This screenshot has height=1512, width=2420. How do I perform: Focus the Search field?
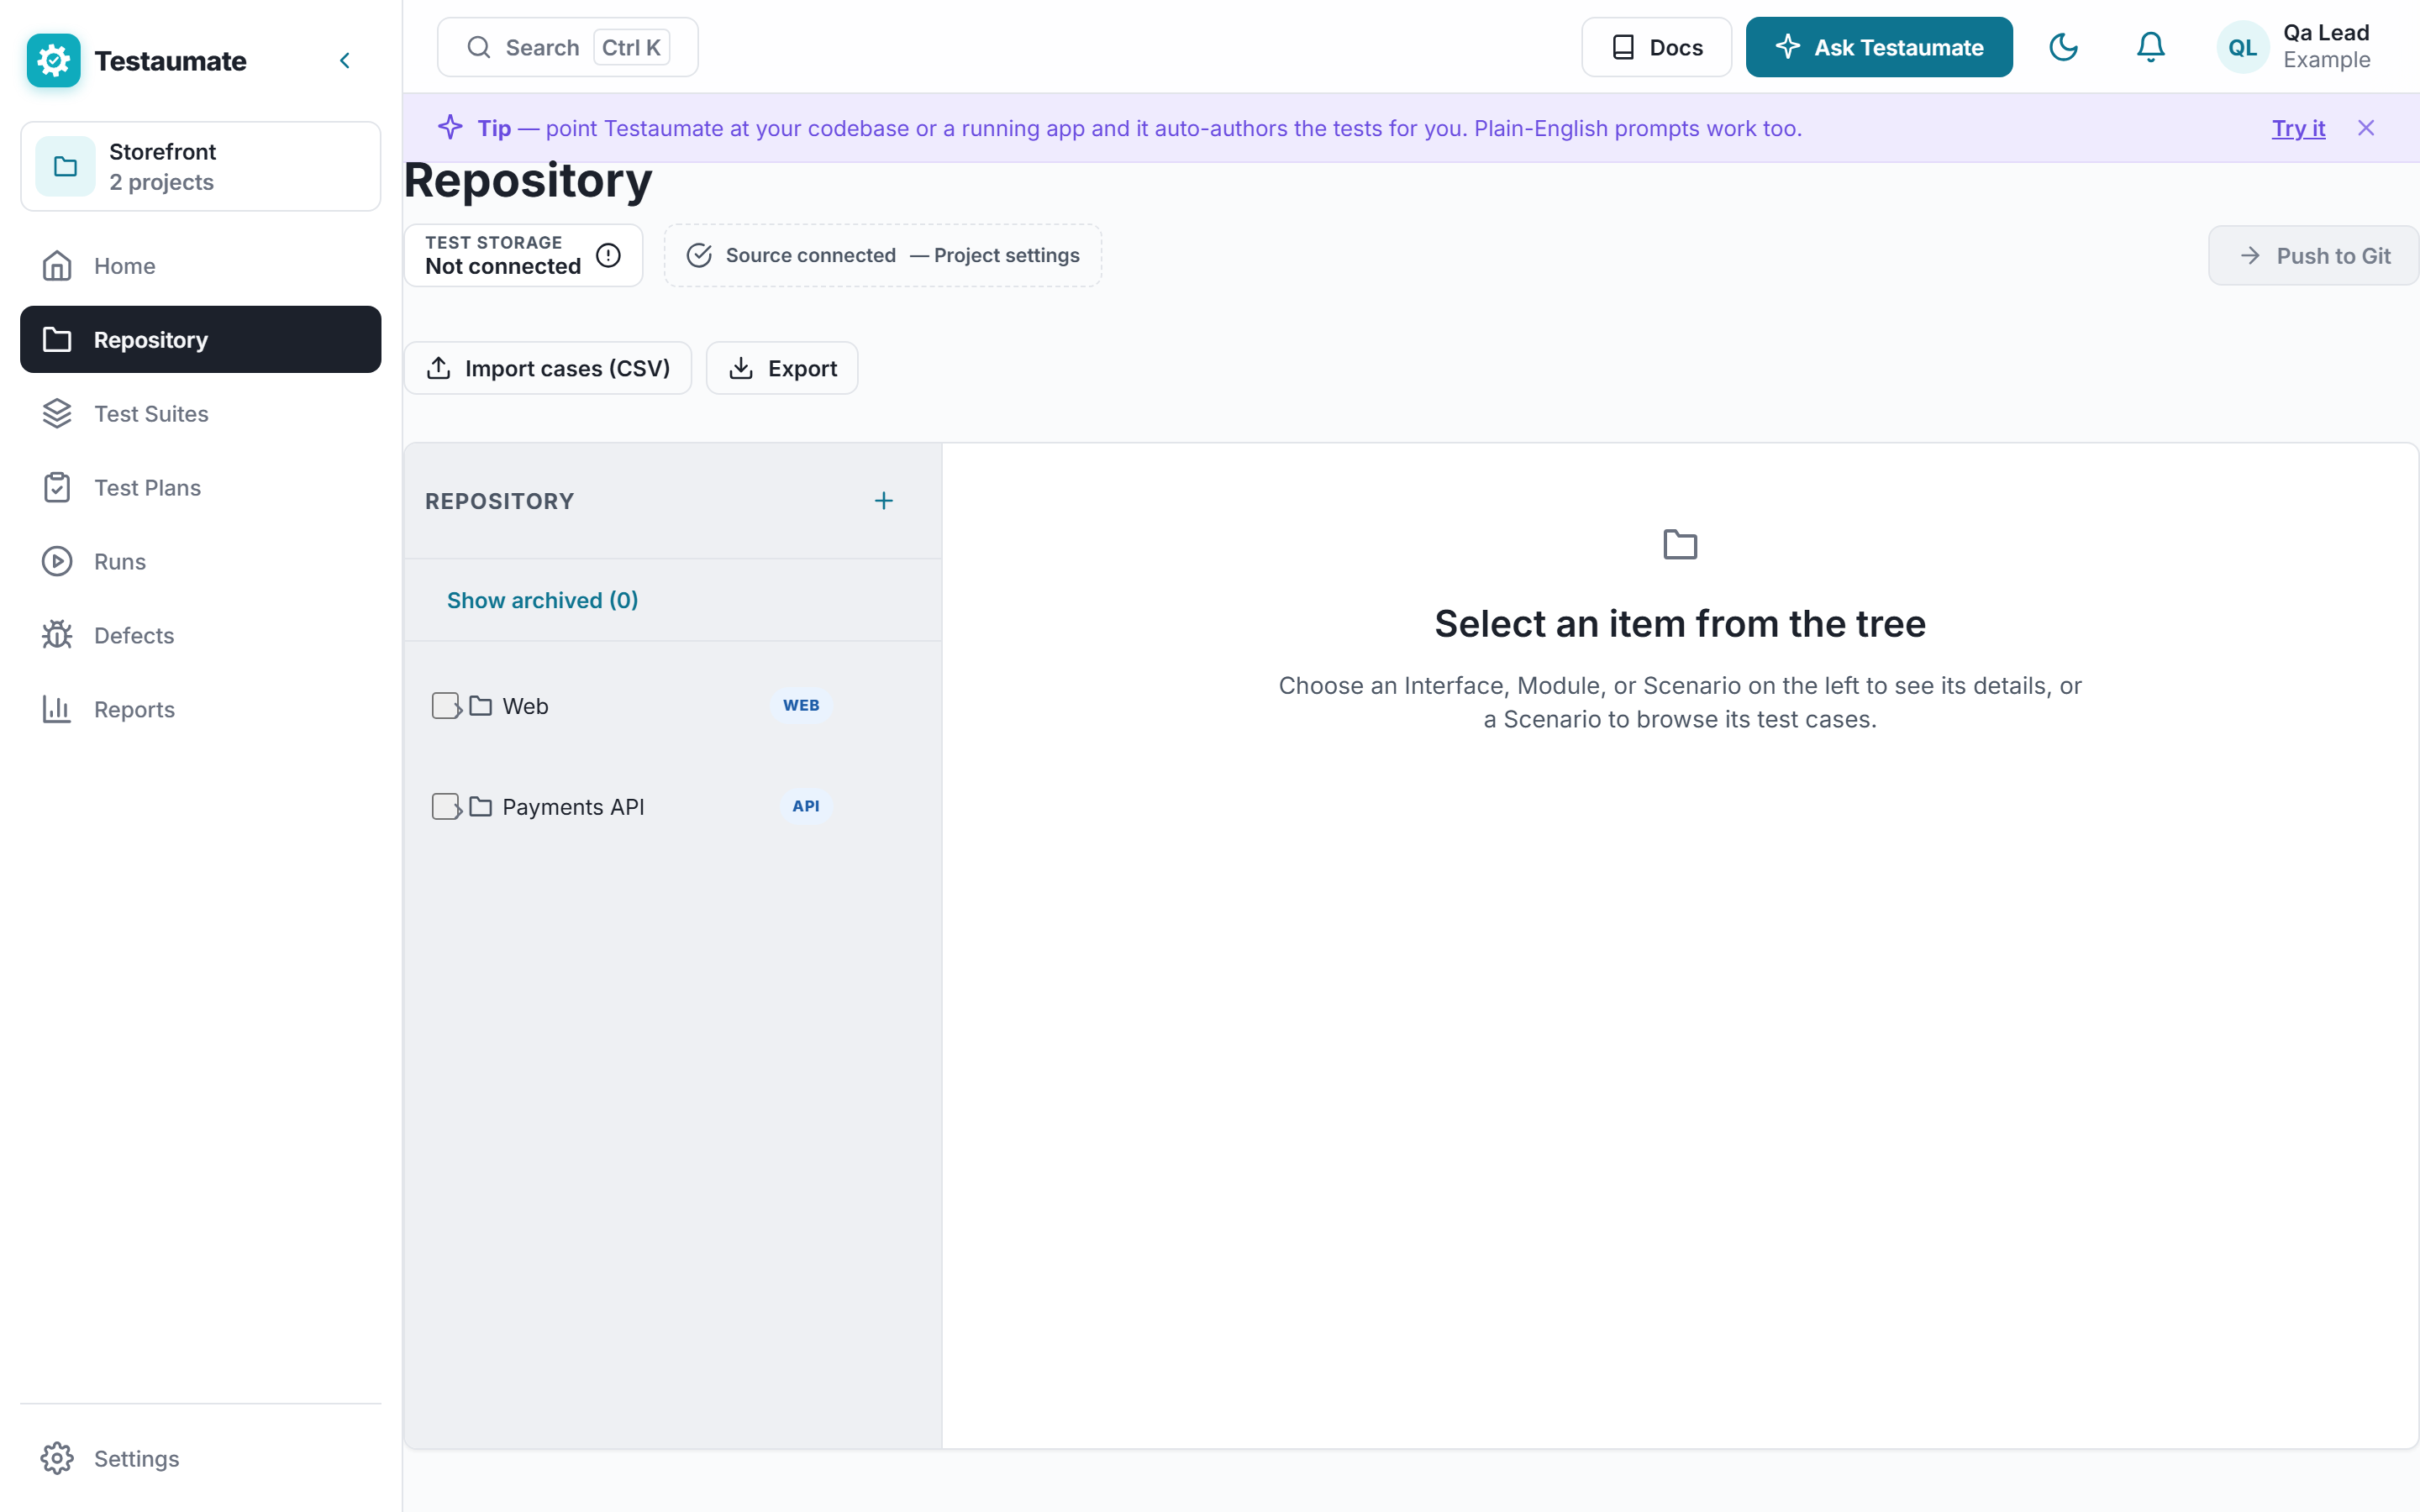567,47
